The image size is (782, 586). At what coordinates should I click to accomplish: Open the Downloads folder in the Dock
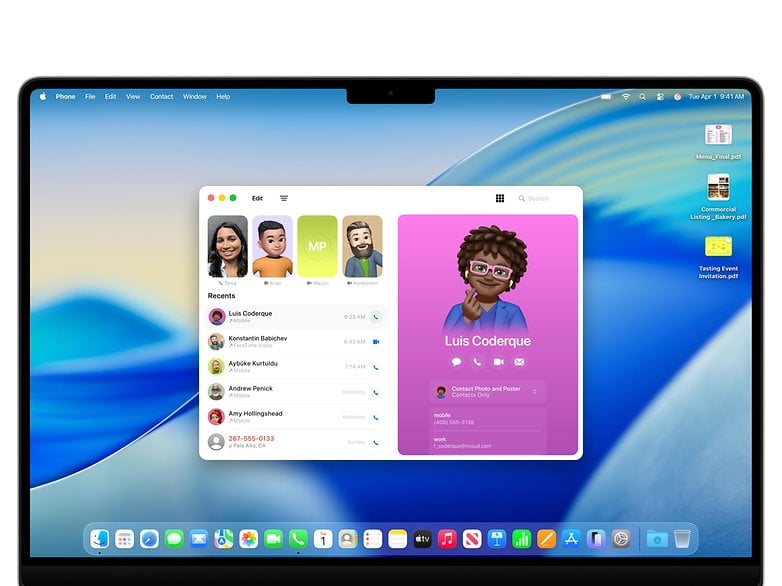coord(657,539)
